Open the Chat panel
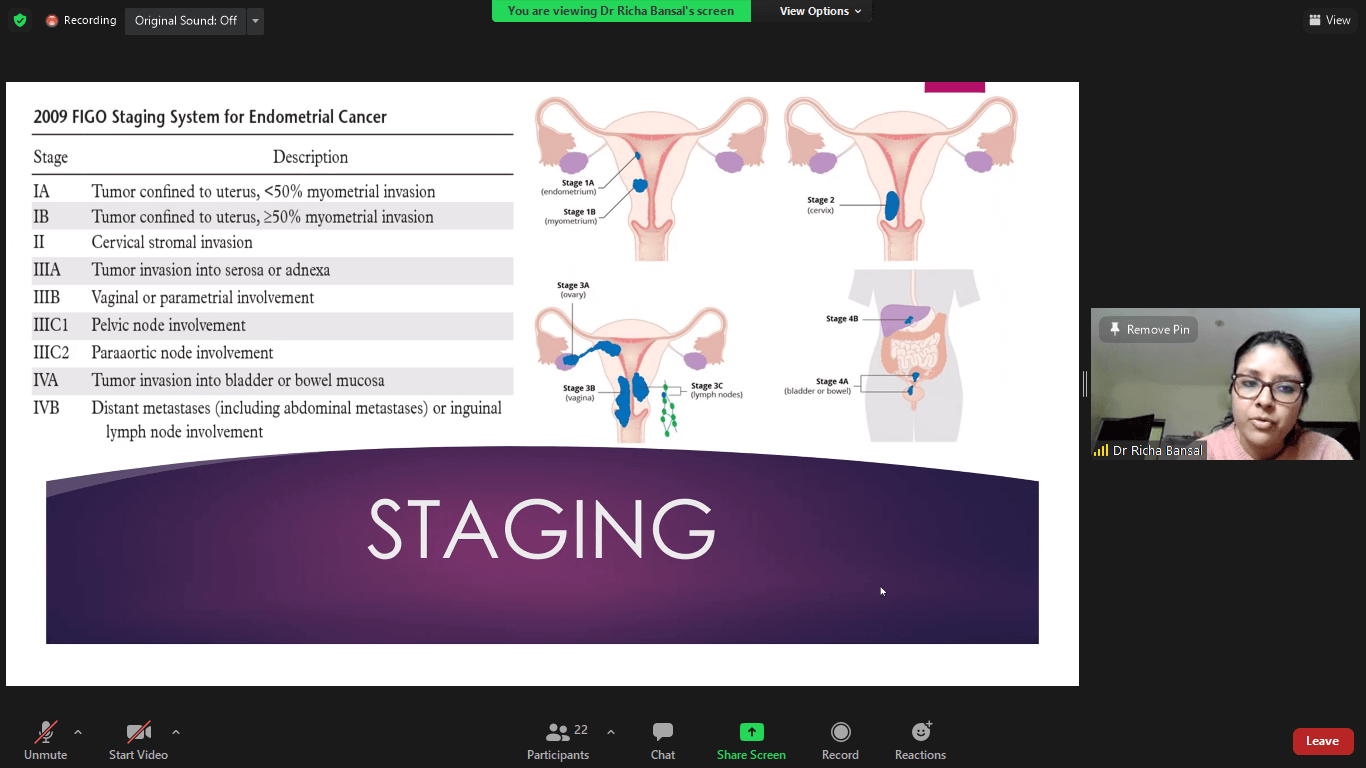Viewport: 1366px width, 768px height. tap(663, 741)
